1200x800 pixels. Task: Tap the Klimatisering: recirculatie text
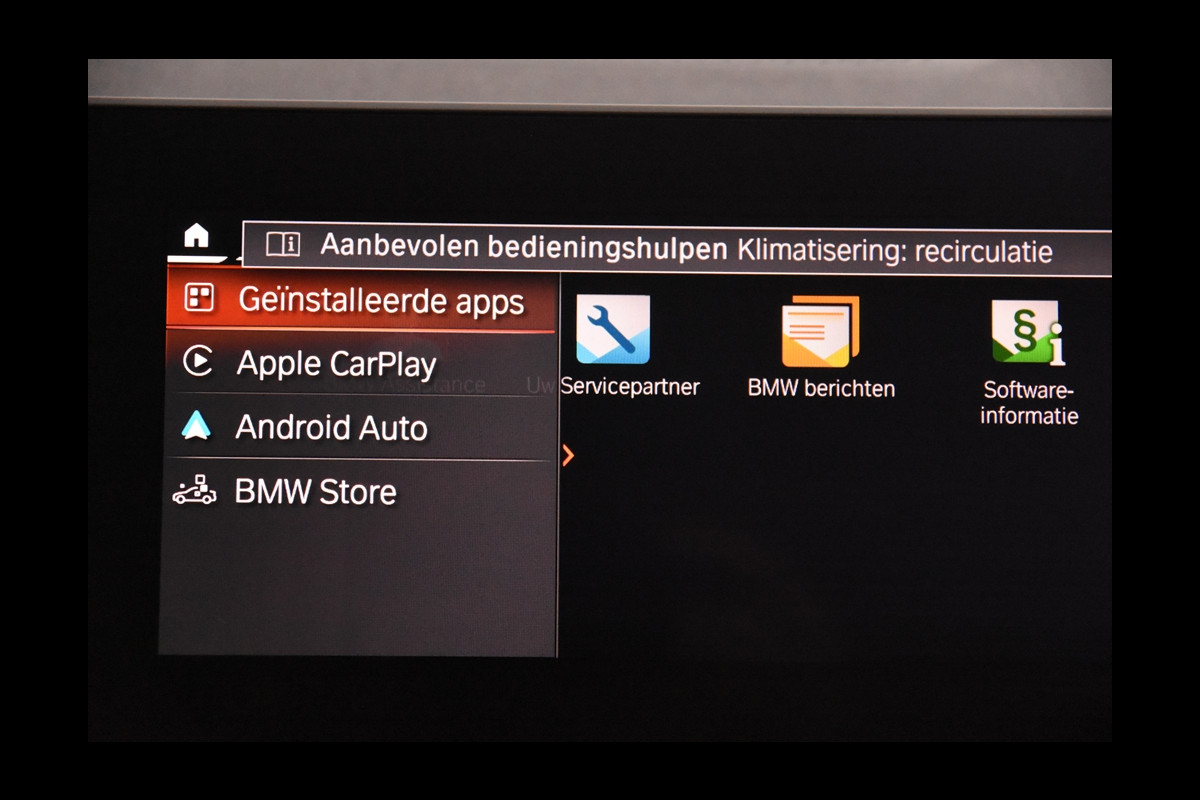pos(894,251)
